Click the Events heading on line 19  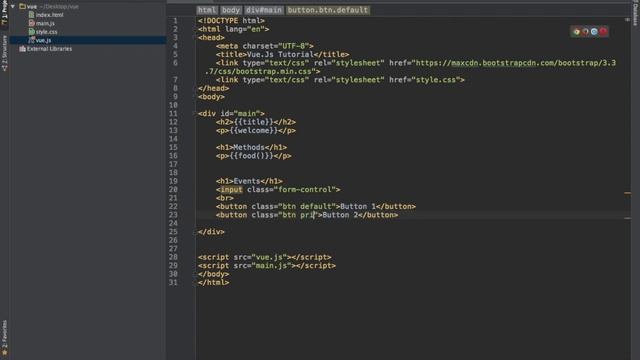click(247, 181)
